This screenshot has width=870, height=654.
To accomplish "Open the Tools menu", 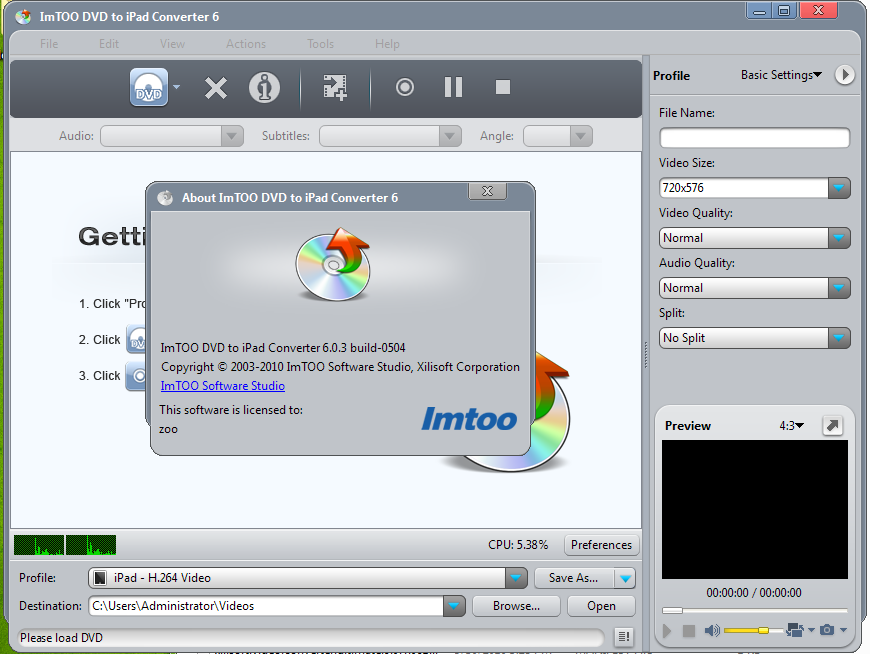I will (321, 44).
